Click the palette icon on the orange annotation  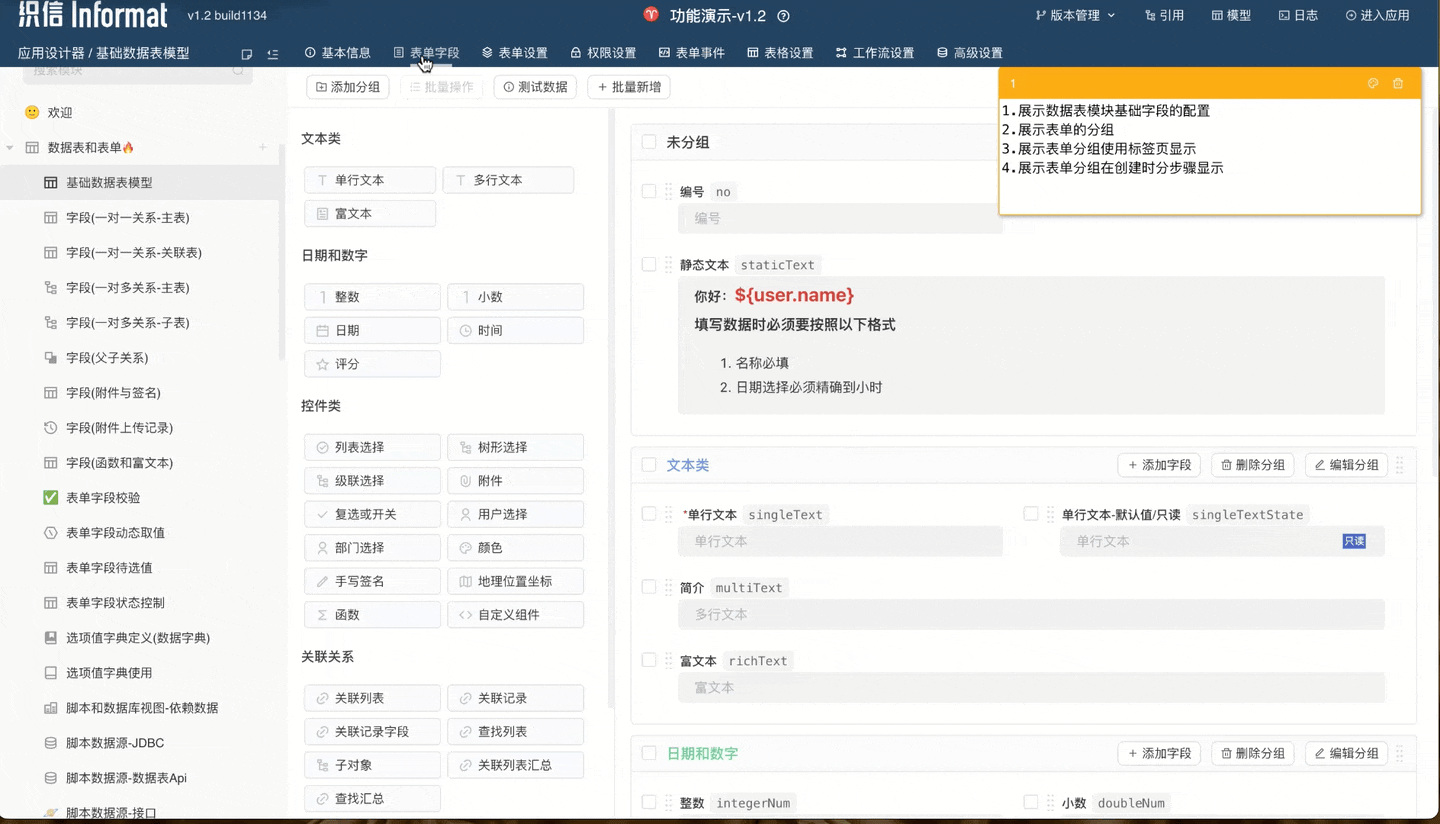[x=1373, y=84]
